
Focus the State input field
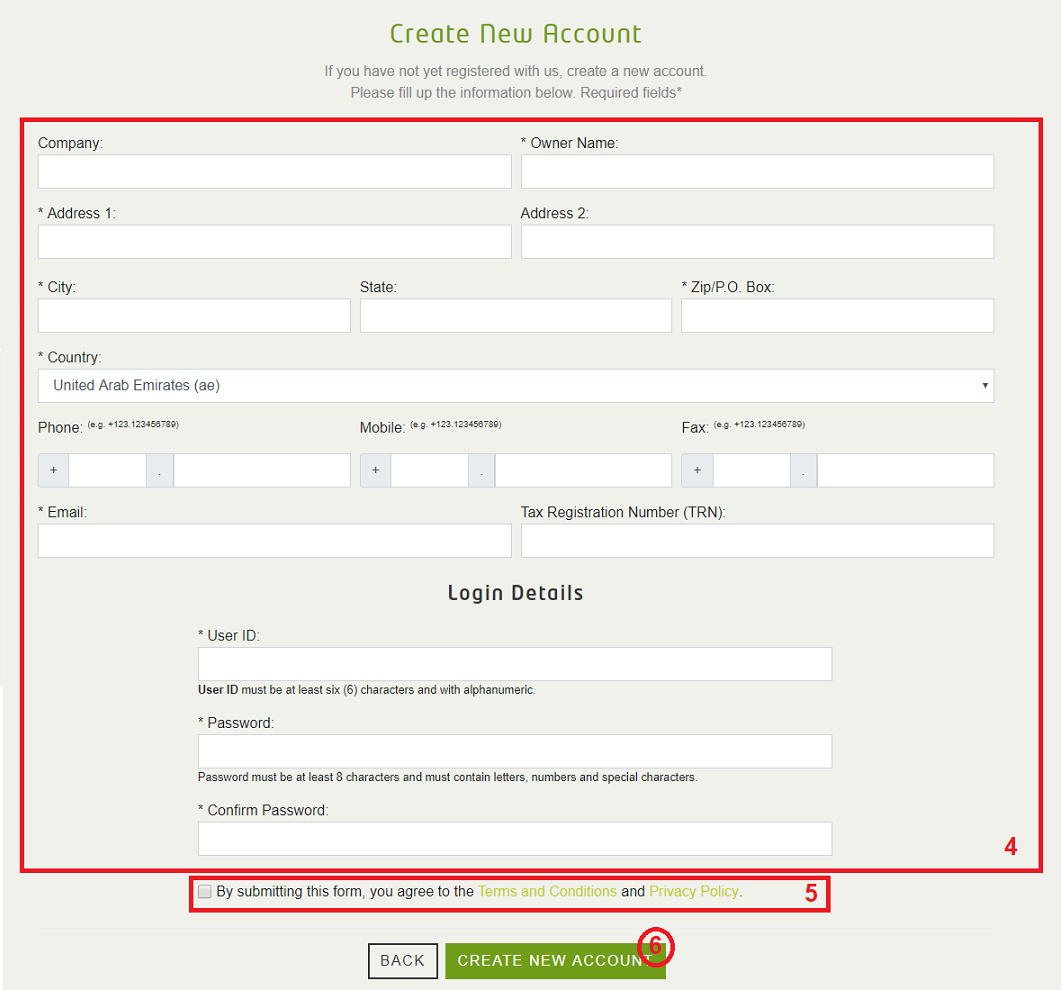tap(515, 316)
